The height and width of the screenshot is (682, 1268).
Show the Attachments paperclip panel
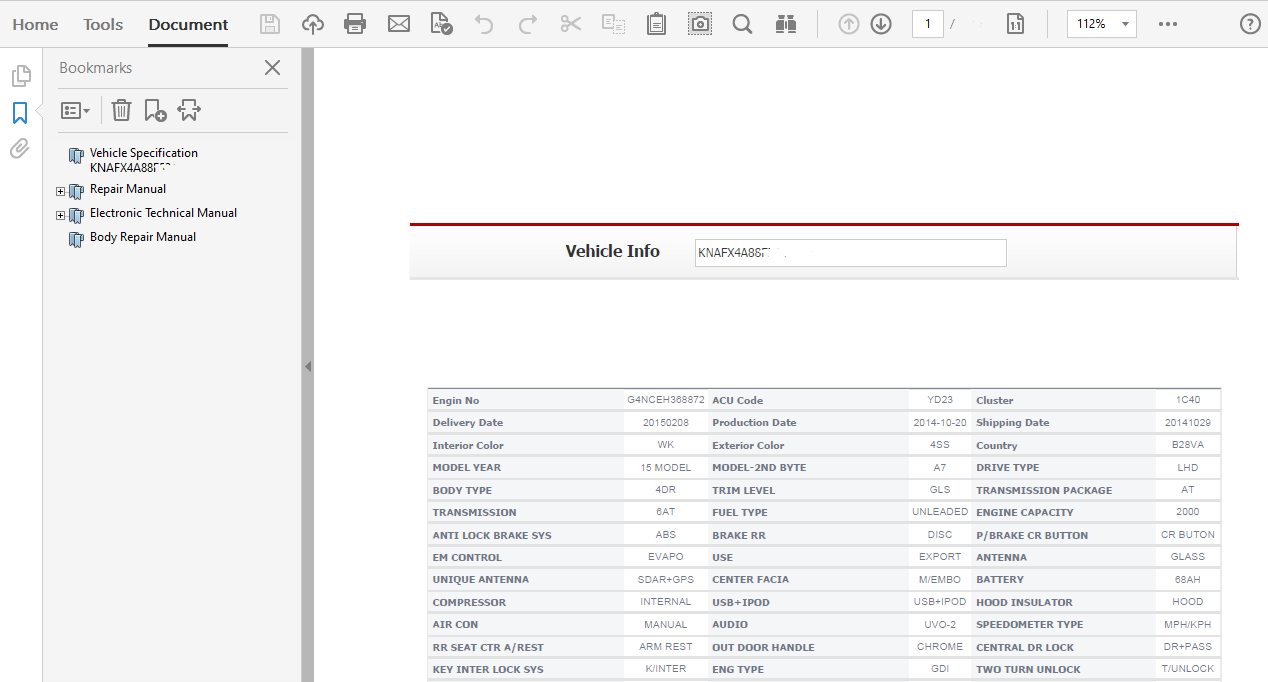click(x=19, y=149)
